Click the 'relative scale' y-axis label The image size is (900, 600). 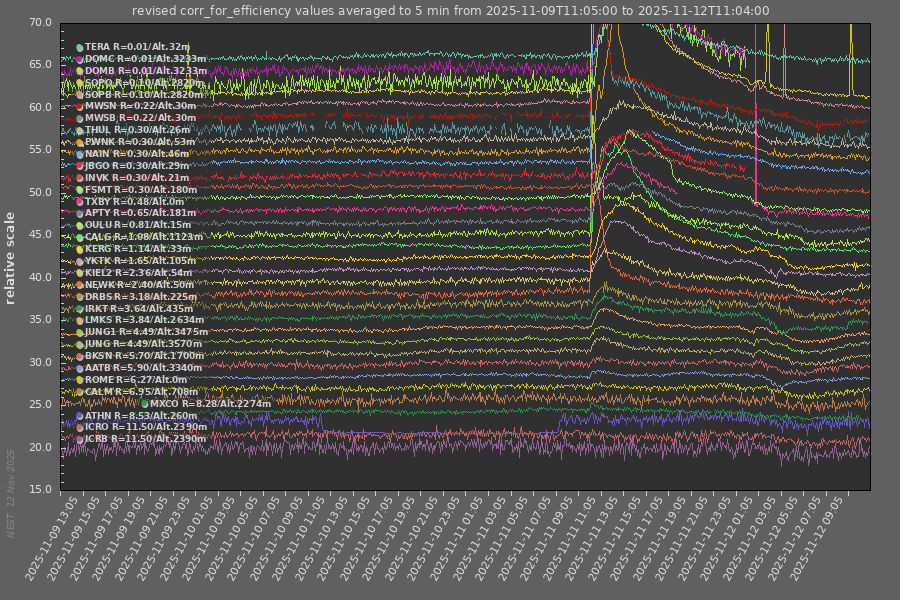point(11,257)
